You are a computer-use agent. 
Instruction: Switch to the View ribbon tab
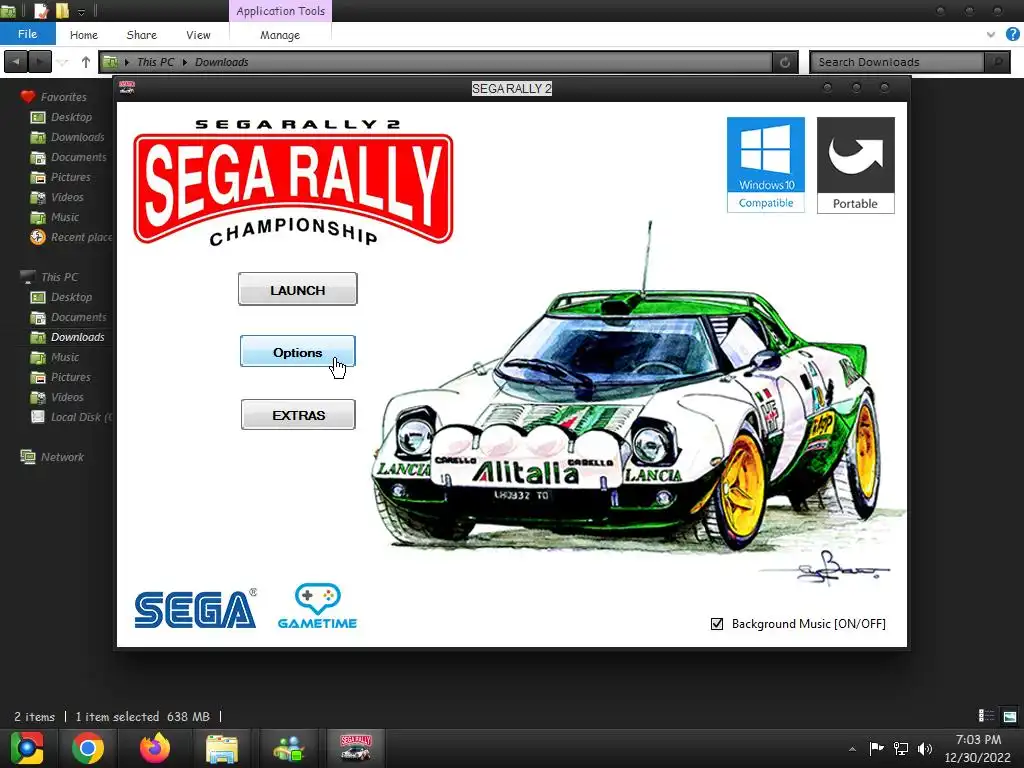[x=198, y=35]
